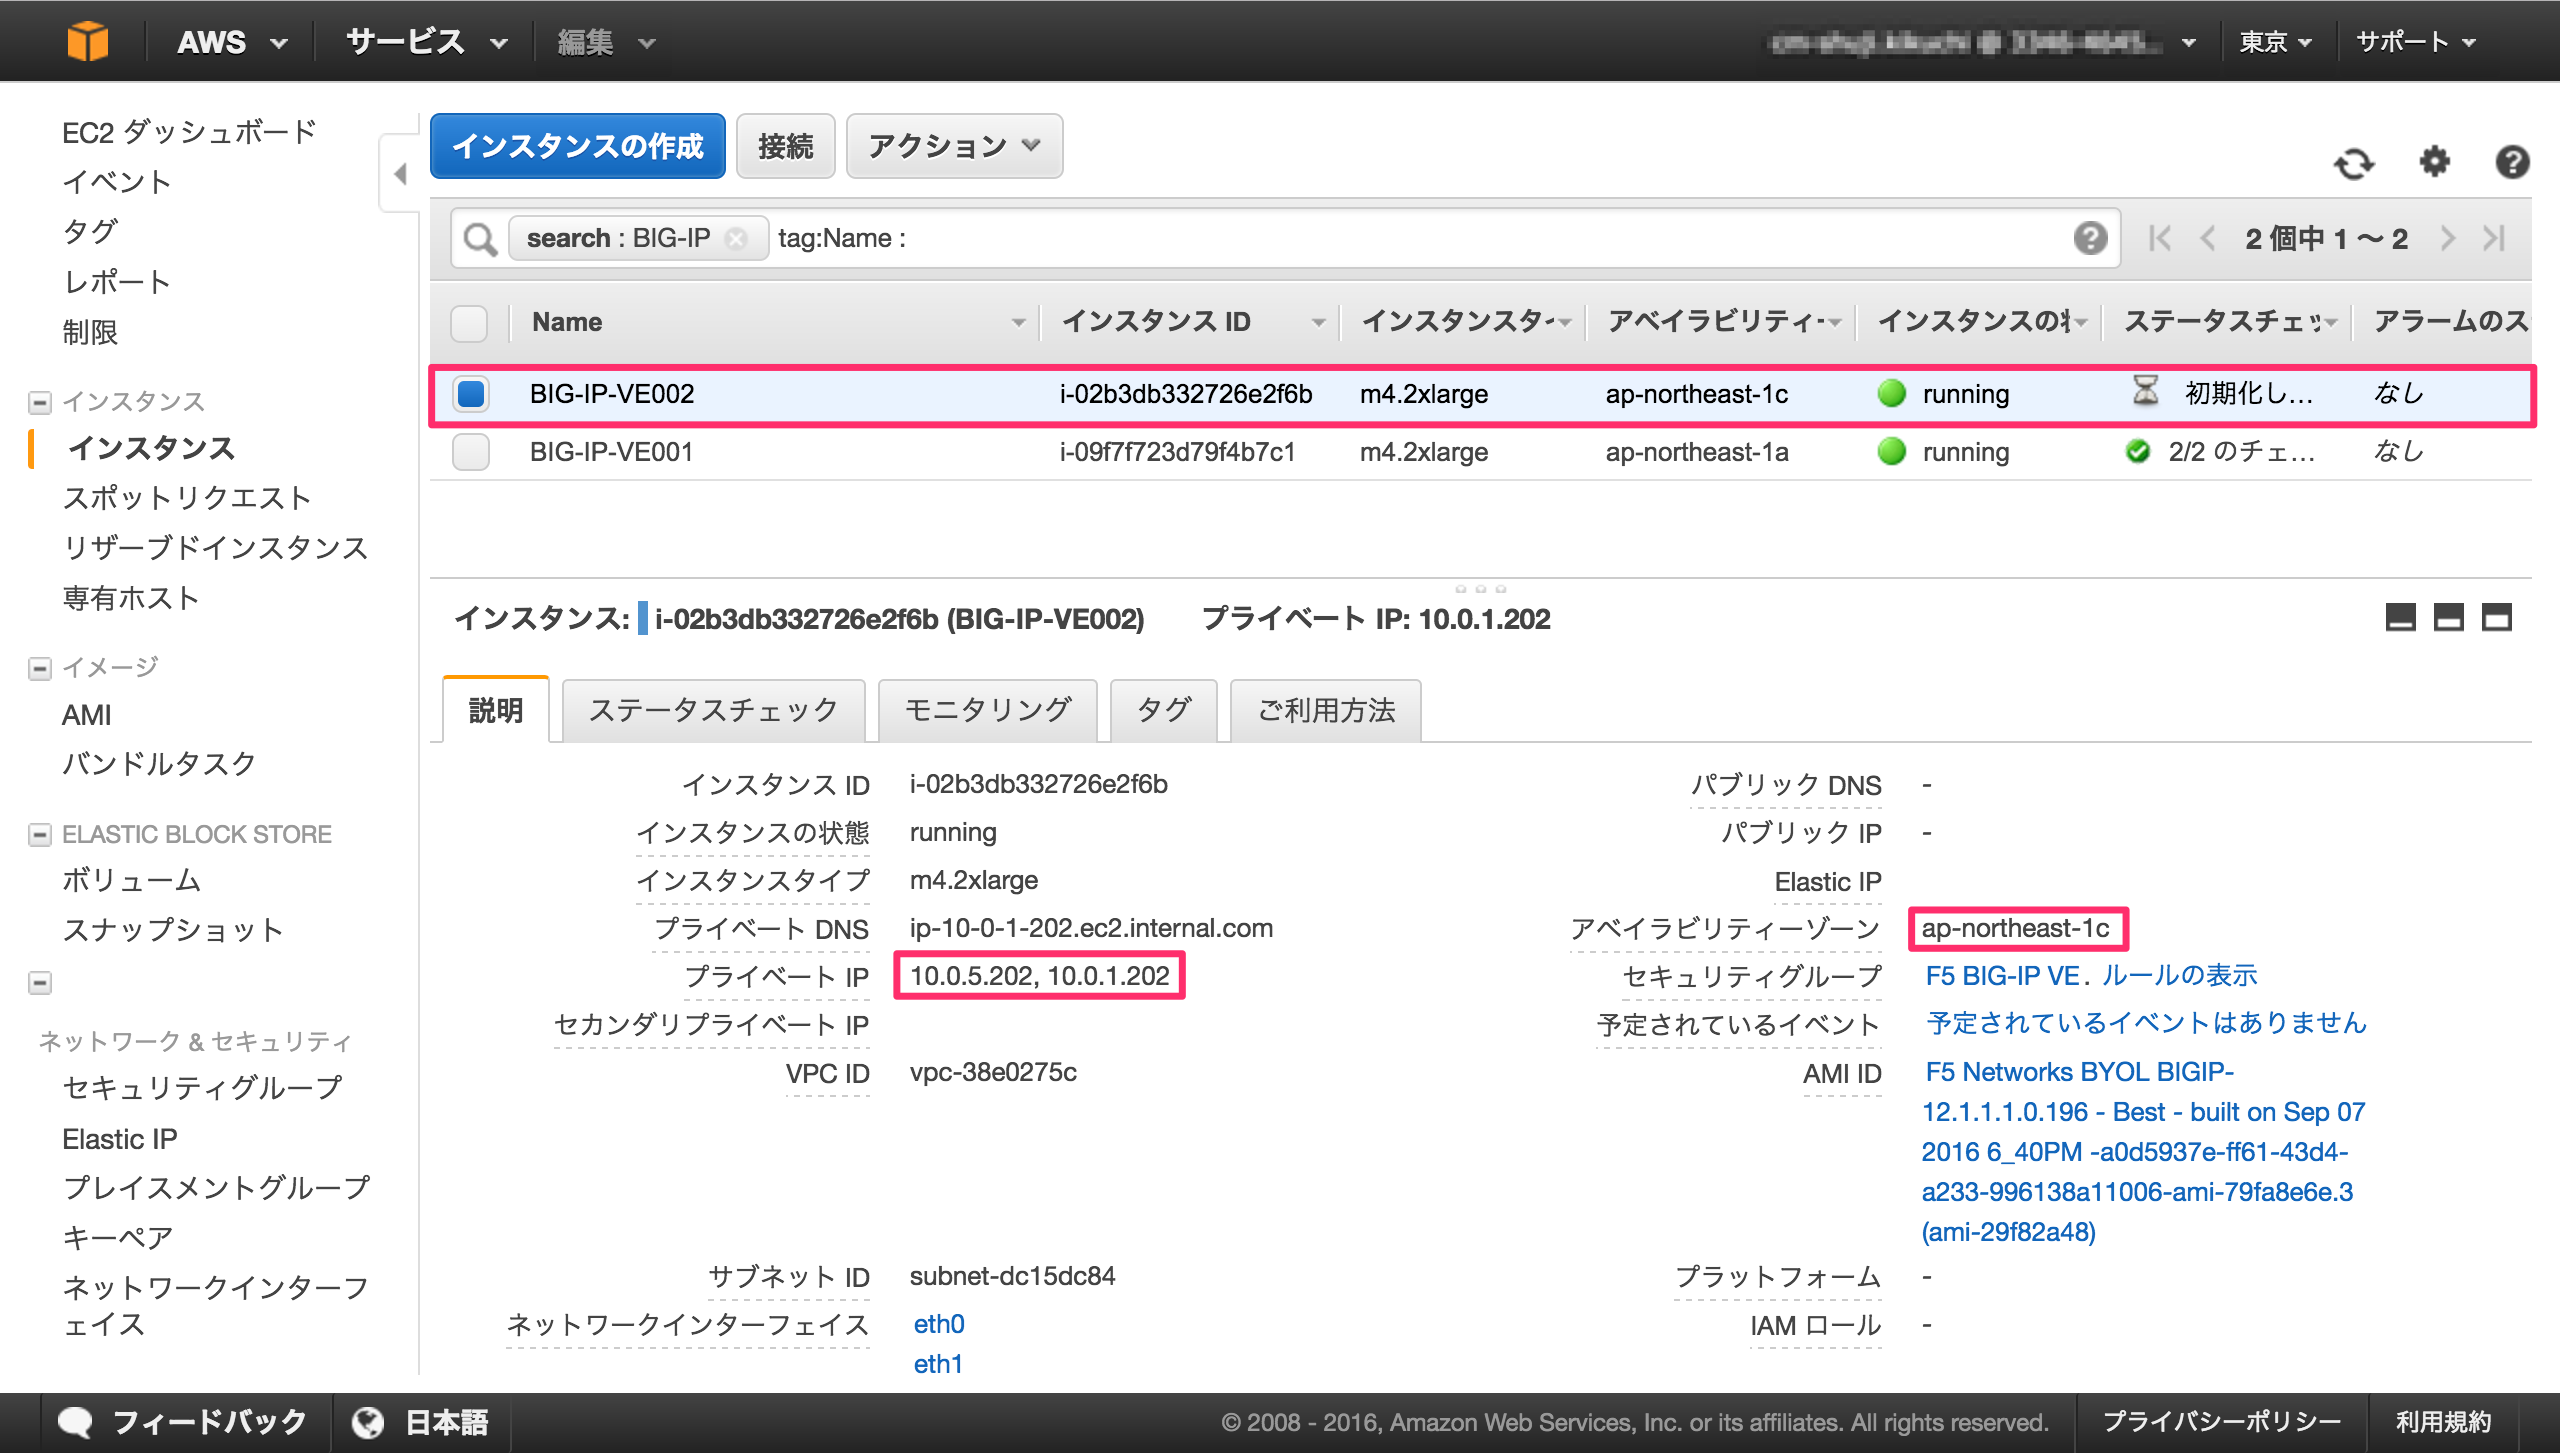Maximize the details pane
This screenshot has width=2560, height=1453.
tap(2496, 617)
